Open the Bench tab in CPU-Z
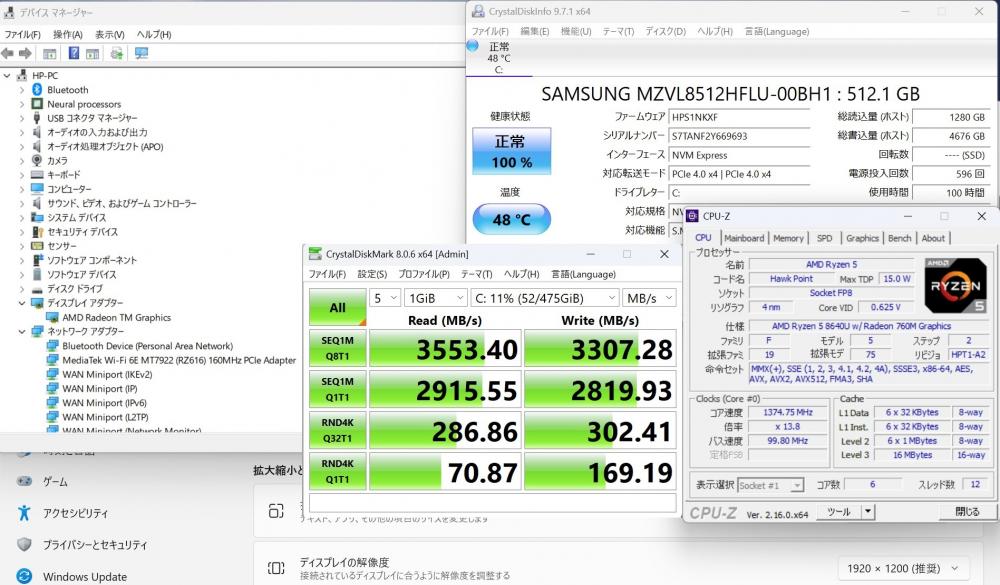Screen dimensions: 1000x585 pos(899,238)
